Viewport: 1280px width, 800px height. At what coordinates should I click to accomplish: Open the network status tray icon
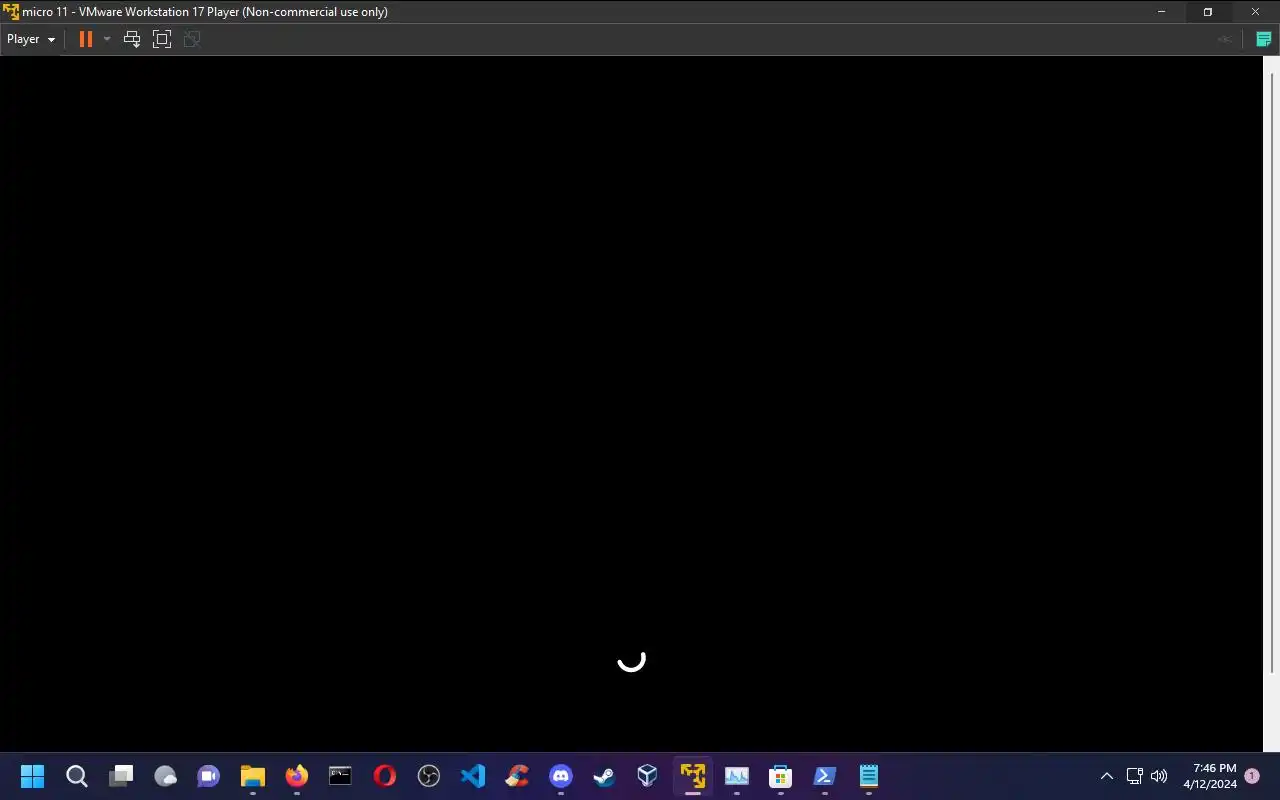pos(1135,776)
